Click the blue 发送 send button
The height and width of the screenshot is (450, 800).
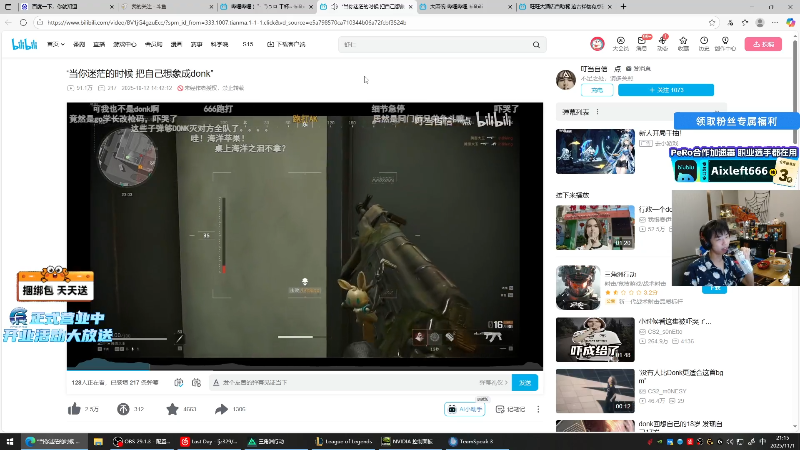point(525,383)
